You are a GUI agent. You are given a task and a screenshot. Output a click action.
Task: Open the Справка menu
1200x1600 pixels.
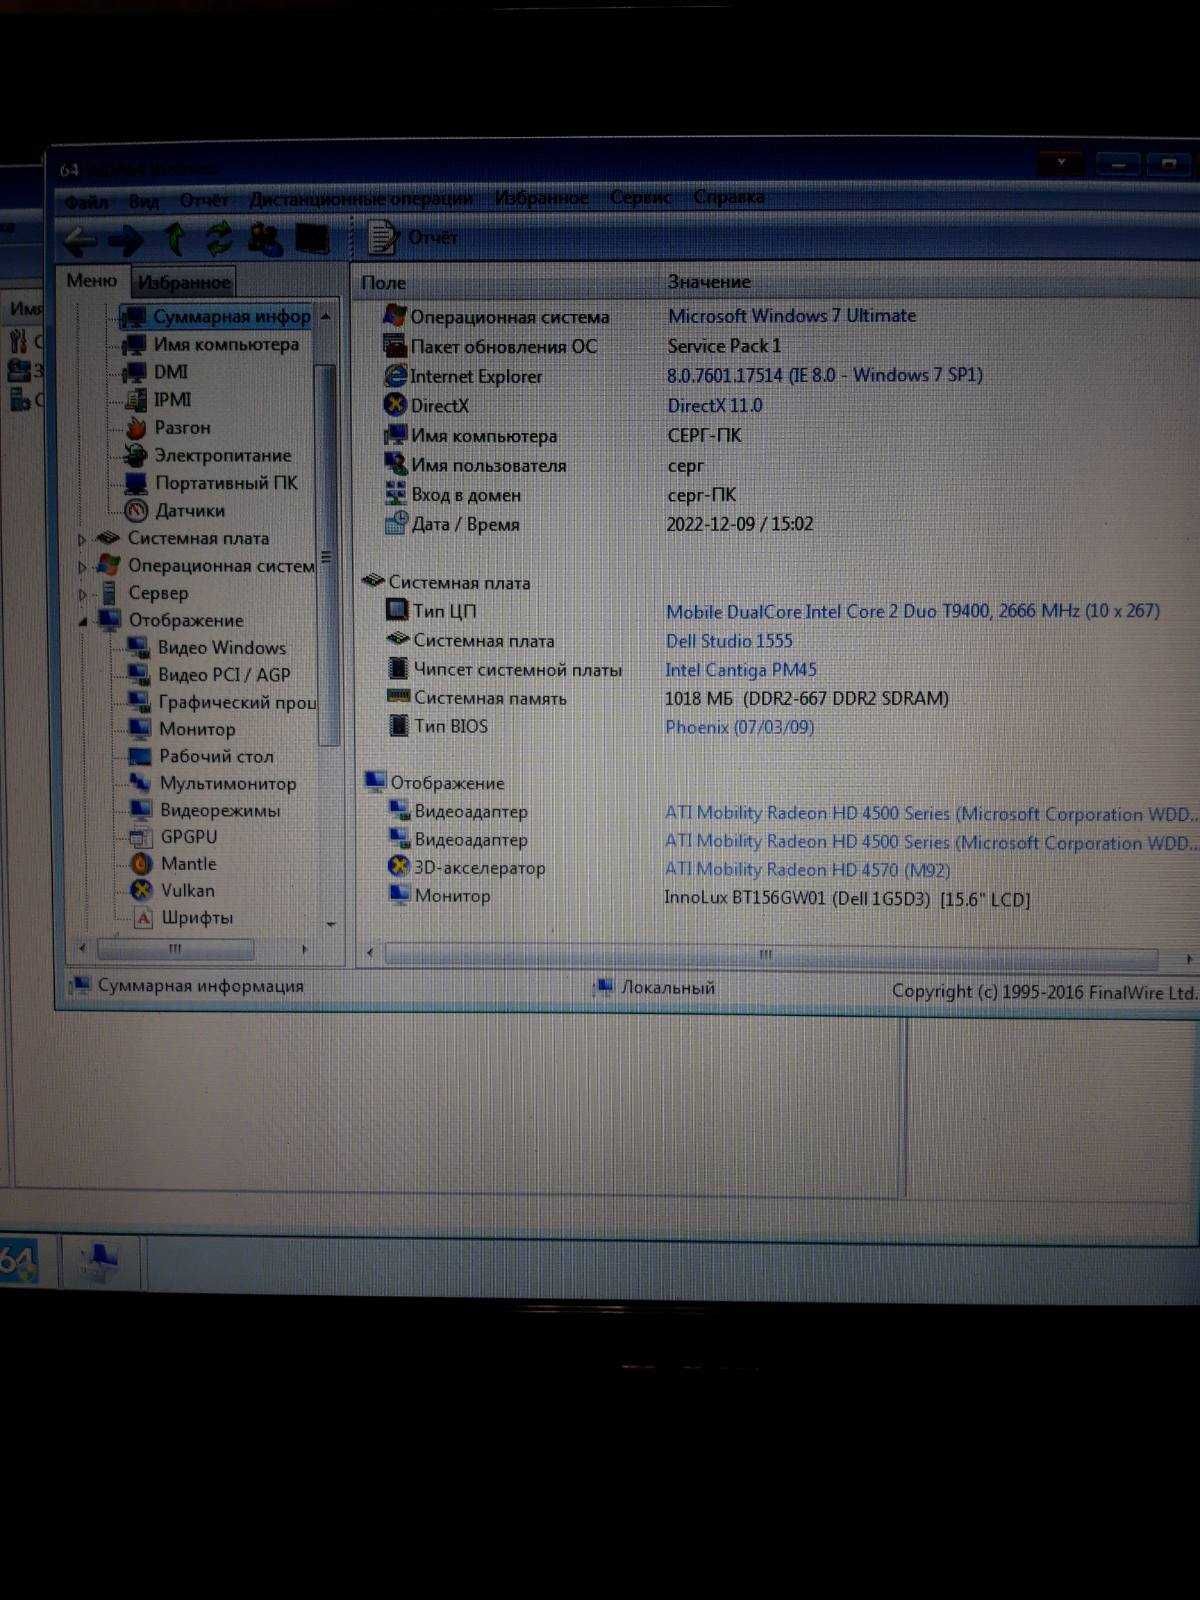(729, 197)
